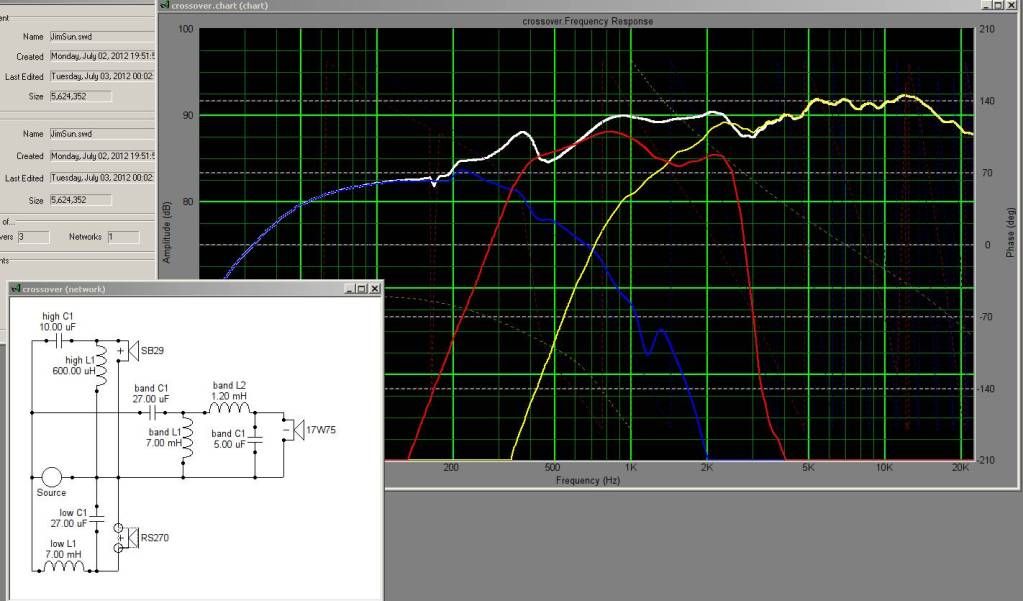Click the 'crossover.Frequency Response' chart title

587,21
